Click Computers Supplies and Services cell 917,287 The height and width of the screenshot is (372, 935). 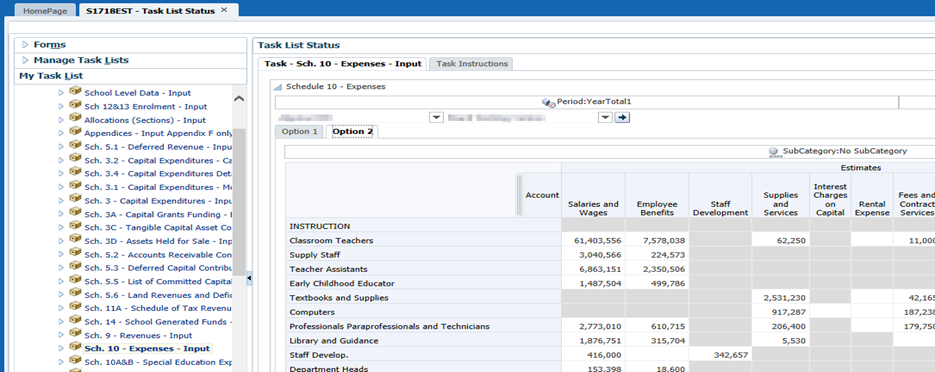pos(780,312)
